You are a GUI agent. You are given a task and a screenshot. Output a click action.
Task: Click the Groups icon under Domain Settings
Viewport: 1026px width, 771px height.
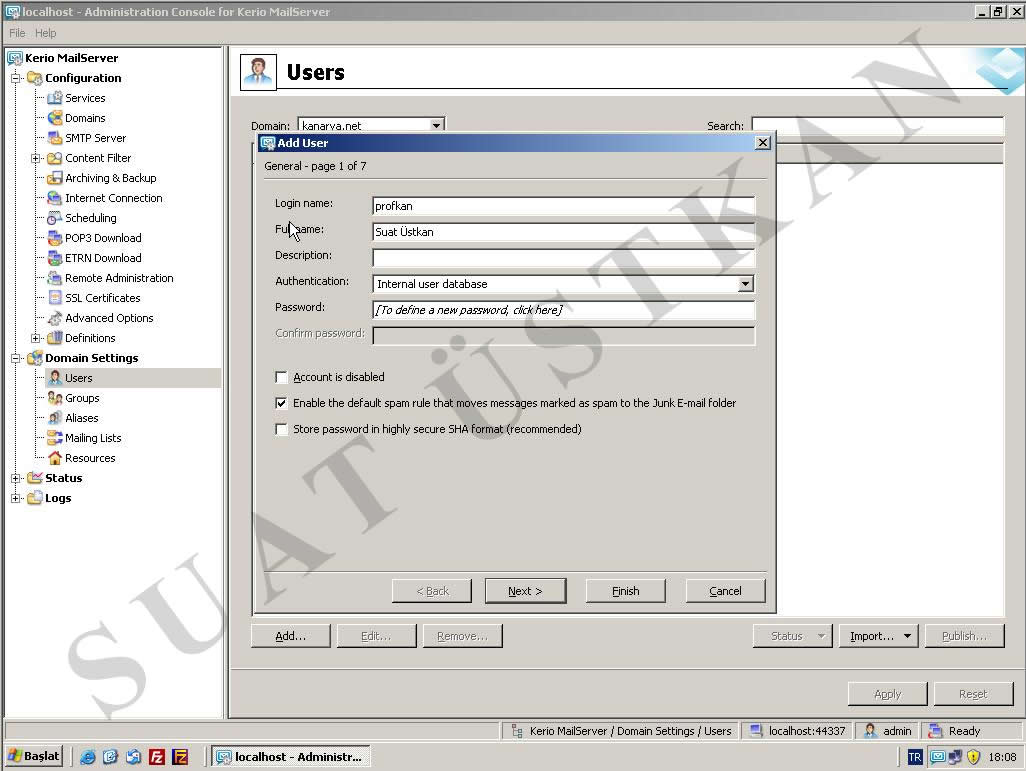(55, 398)
